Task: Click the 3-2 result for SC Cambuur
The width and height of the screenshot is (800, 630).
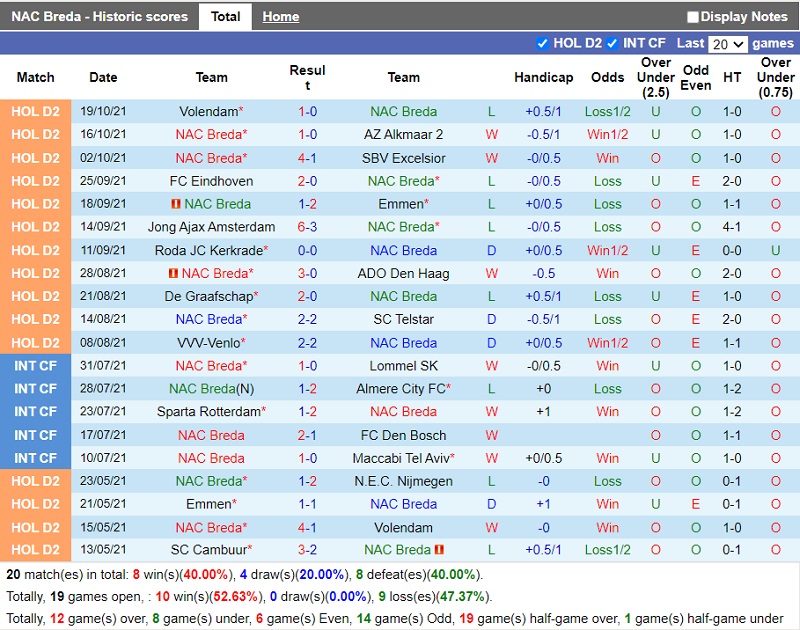Action: pyautogui.click(x=307, y=550)
